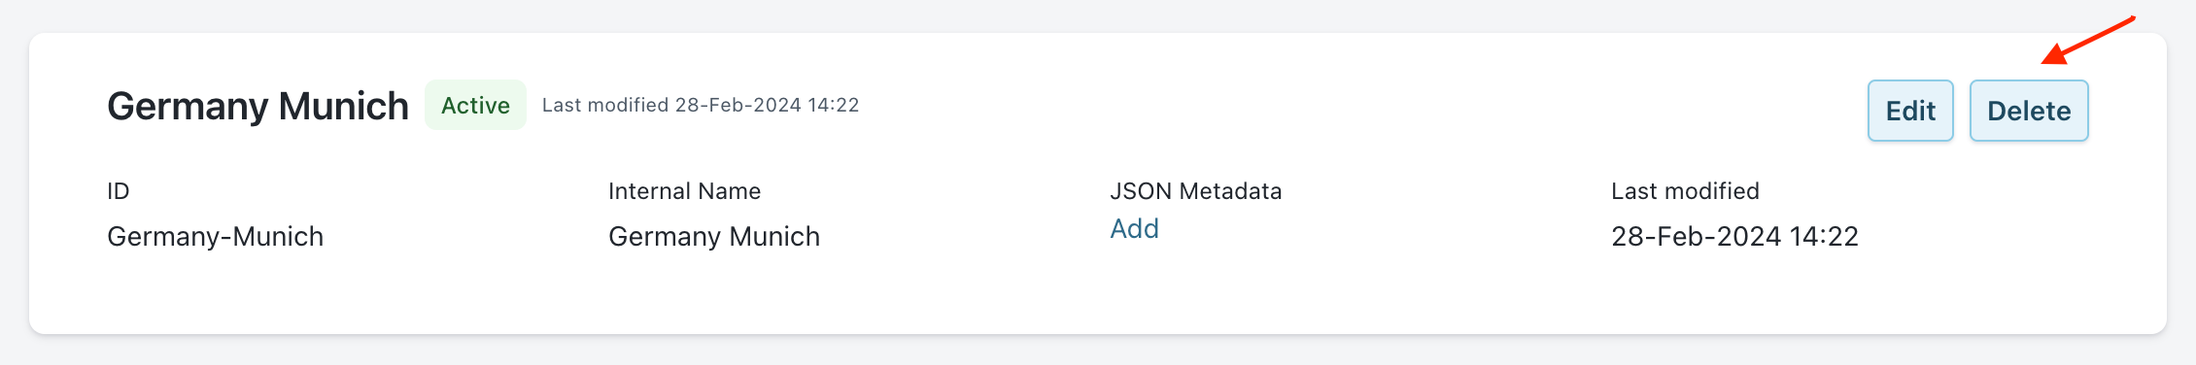Click the gray page background below the card
Screen dimensions: 2196x365
point(1098,351)
